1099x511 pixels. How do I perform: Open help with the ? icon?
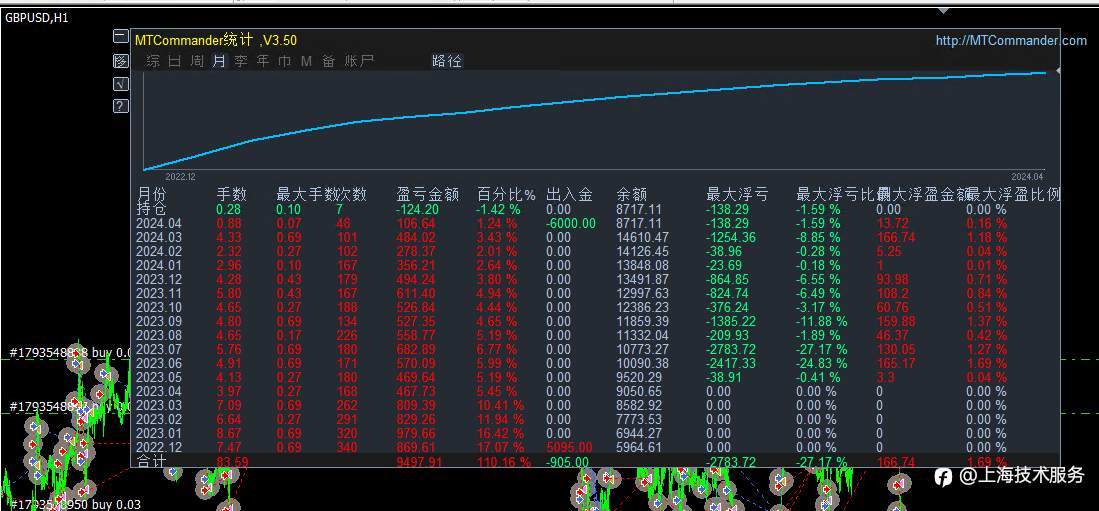tap(121, 106)
